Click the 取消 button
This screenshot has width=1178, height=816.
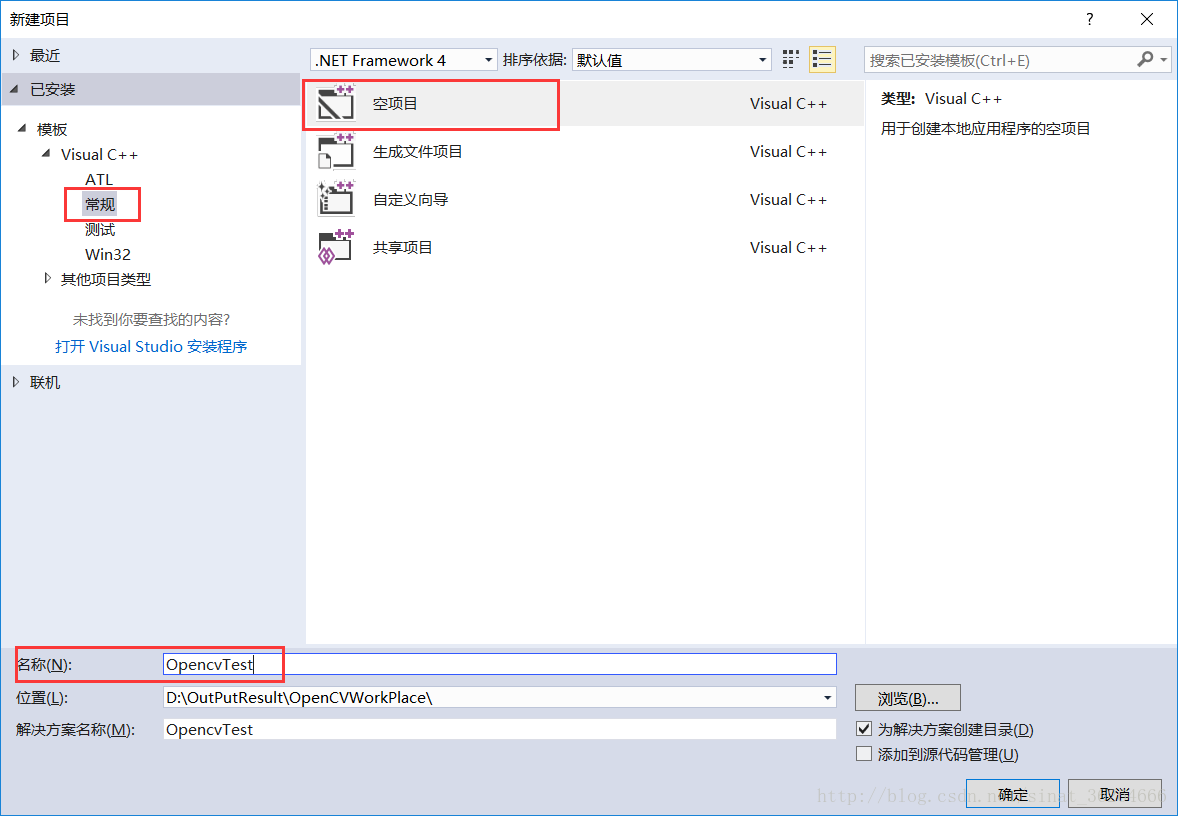coord(1115,794)
